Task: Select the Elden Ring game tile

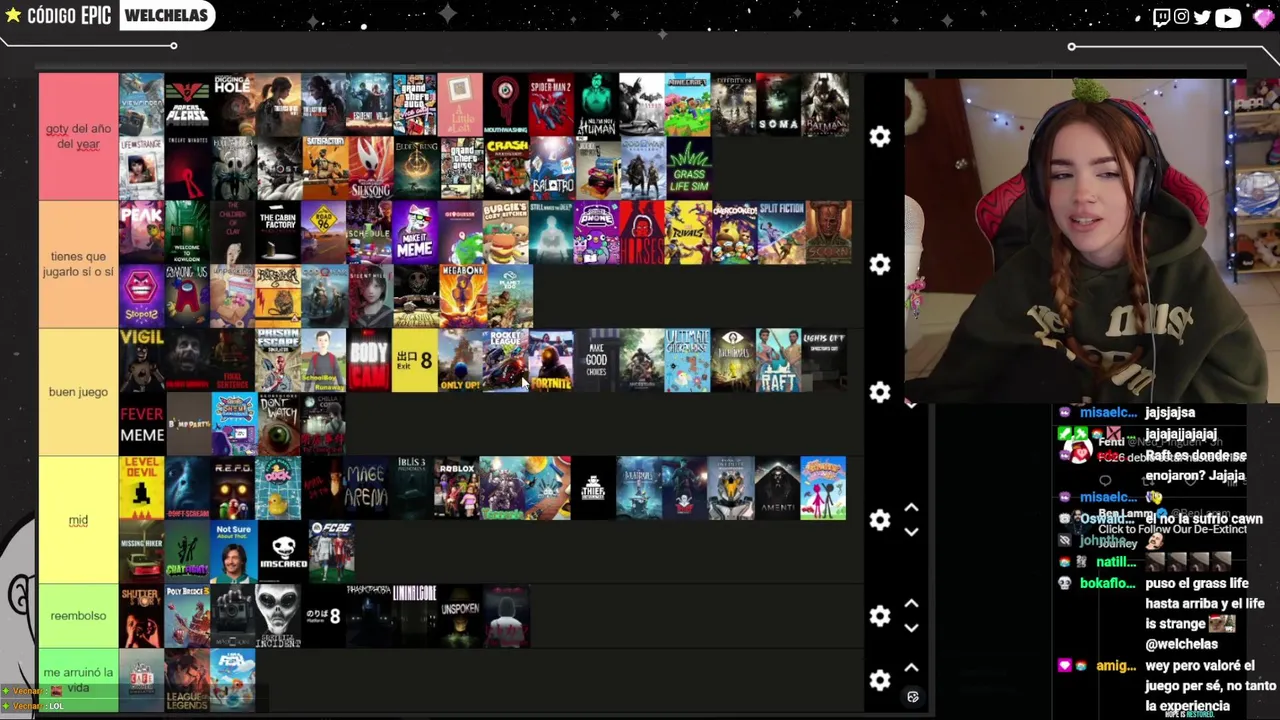Action: [x=415, y=168]
